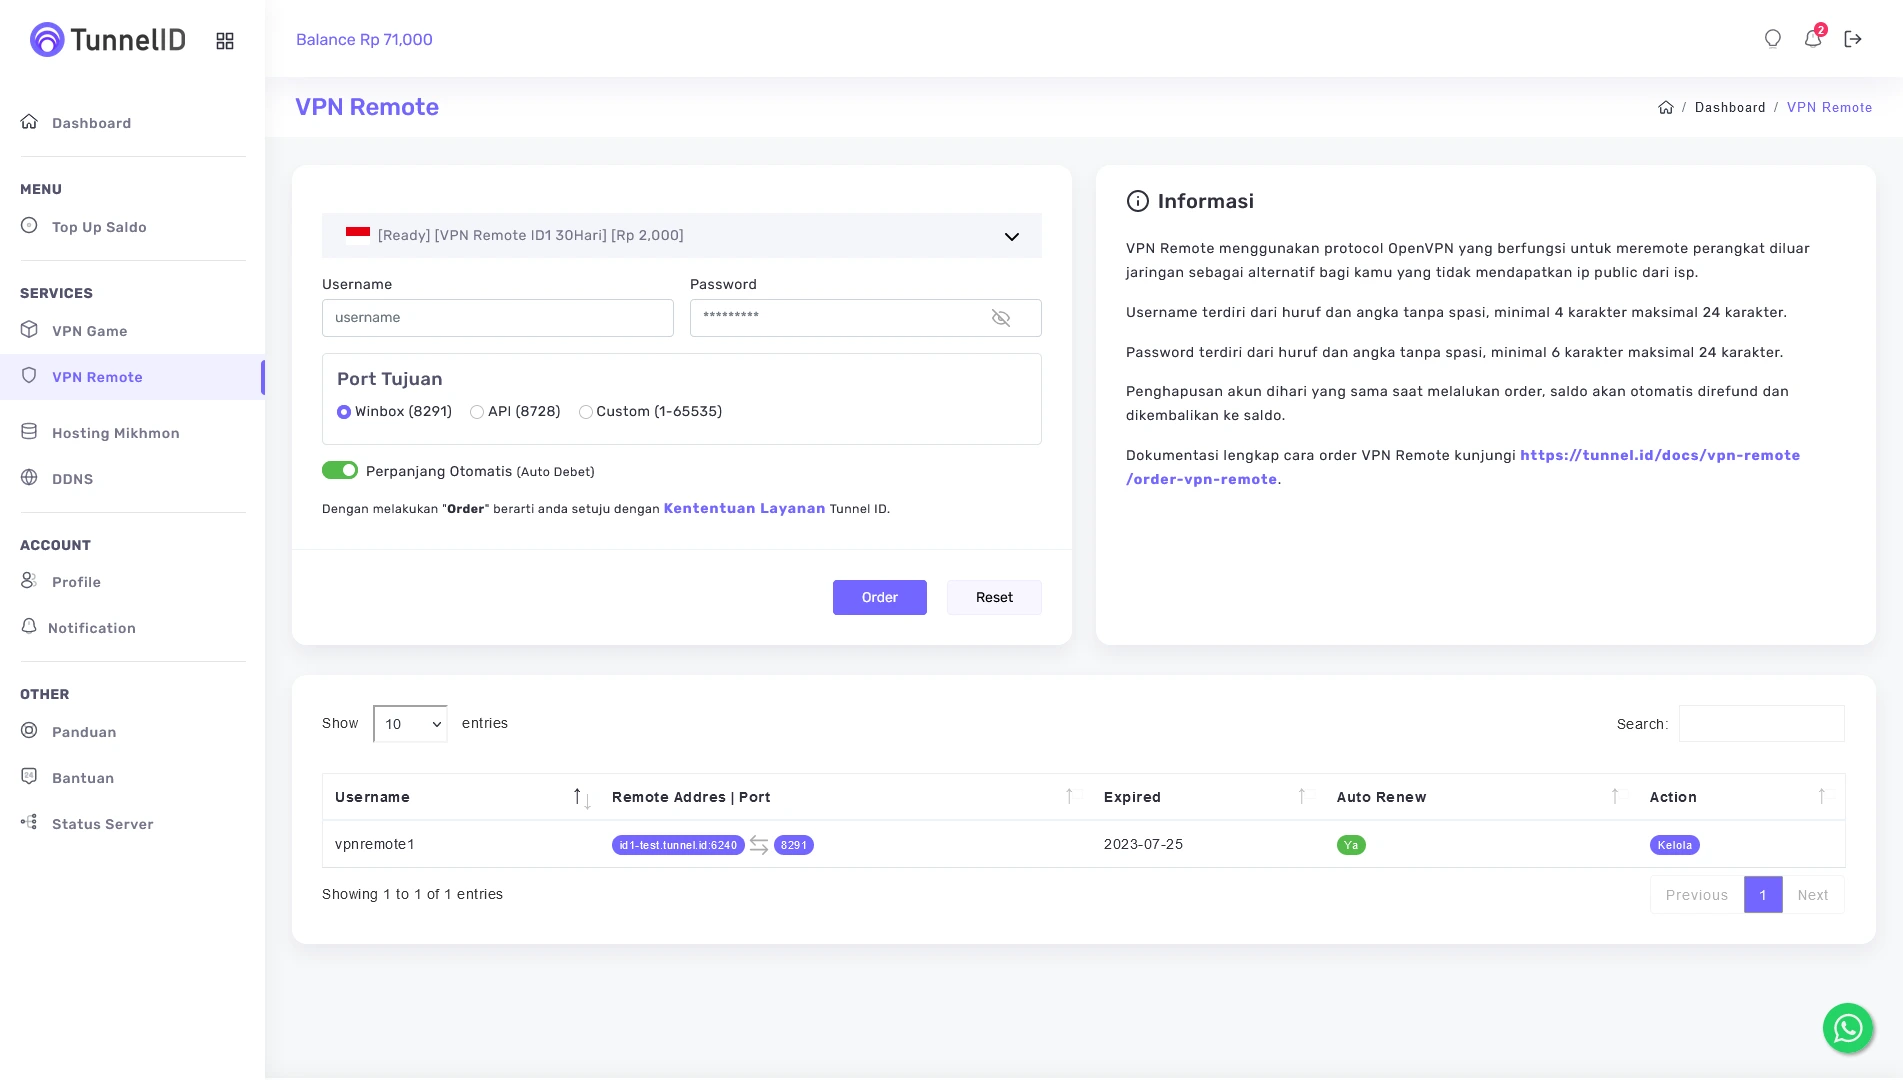Toggle the sidebar grid menu icon
The image size is (1903, 1080).
225,41
